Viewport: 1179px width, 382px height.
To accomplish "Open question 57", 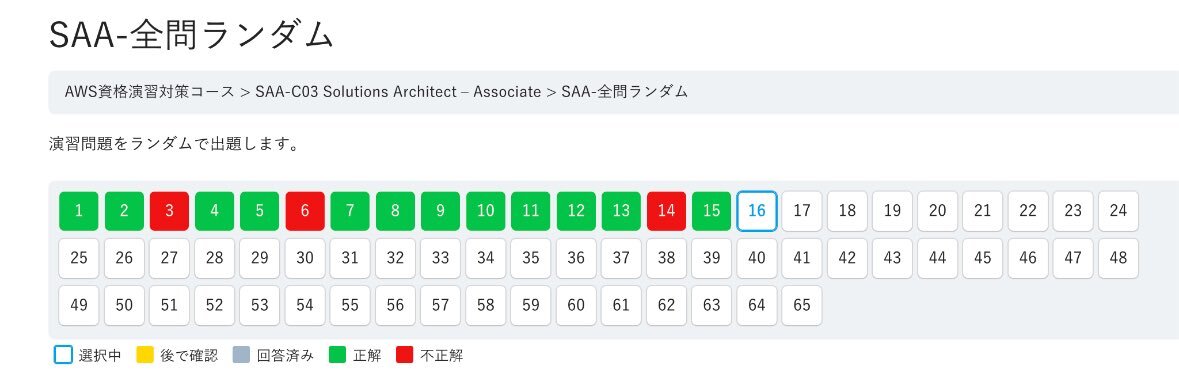I will [441, 305].
